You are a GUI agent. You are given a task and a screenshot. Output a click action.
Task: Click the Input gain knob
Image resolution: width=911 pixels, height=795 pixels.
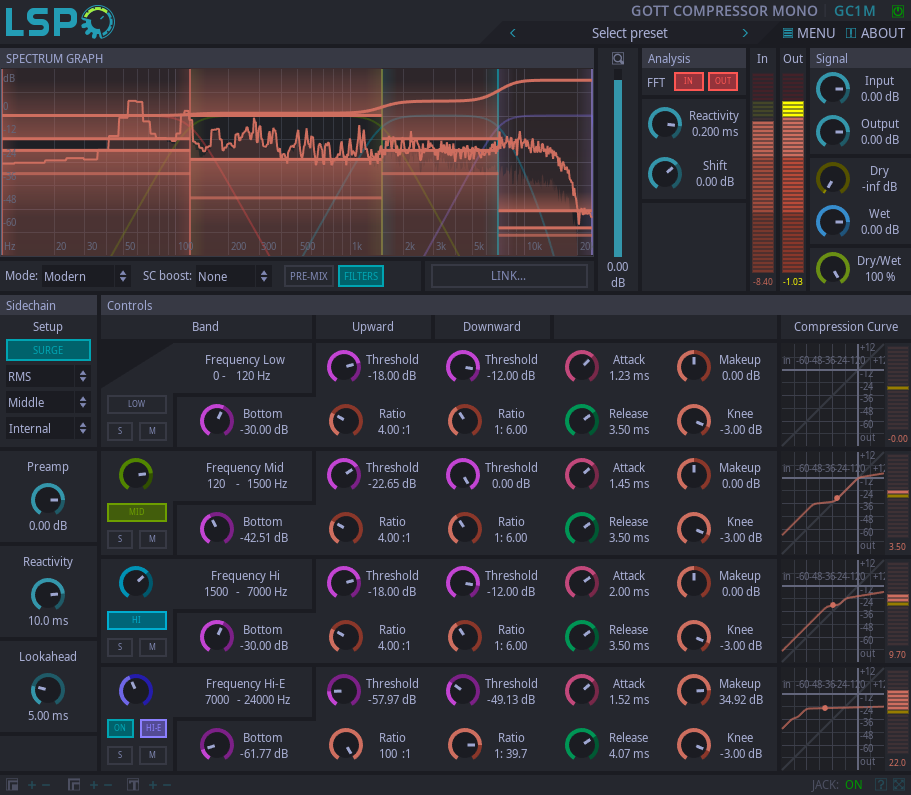tap(832, 89)
